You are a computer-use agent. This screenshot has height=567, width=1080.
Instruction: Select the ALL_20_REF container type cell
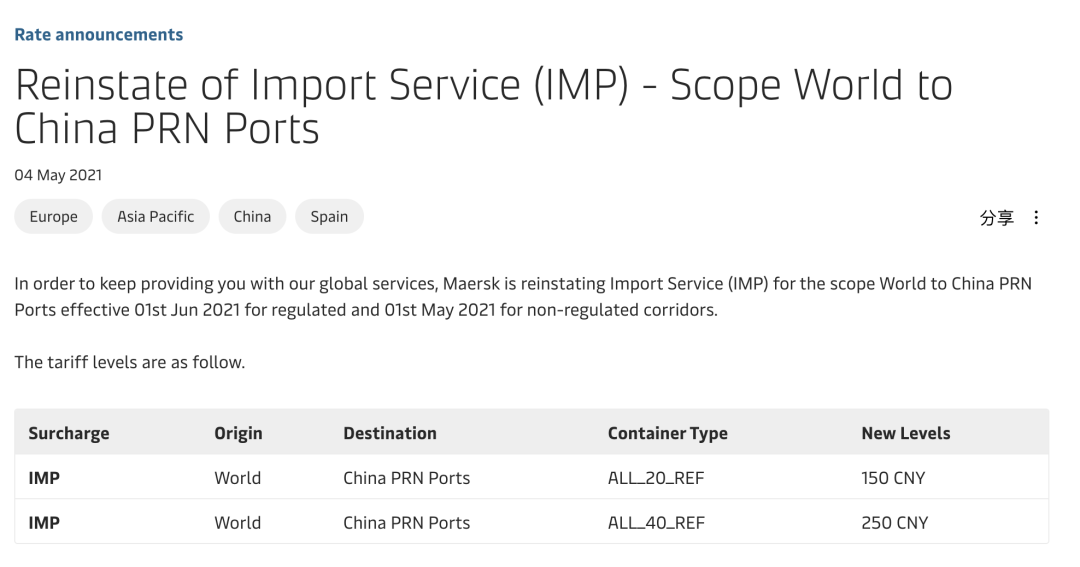(655, 478)
